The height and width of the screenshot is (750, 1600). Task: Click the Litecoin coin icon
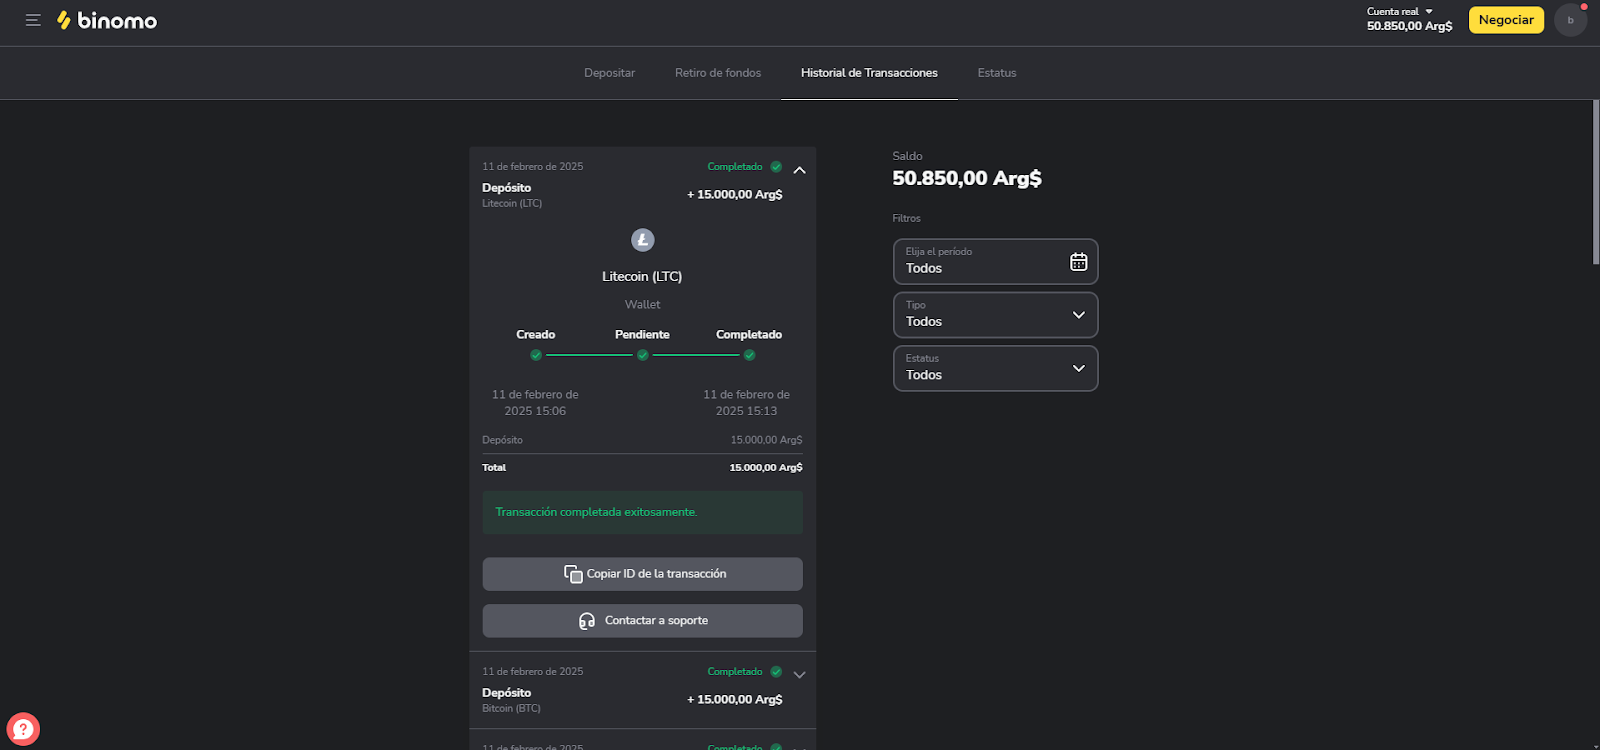pos(642,240)
